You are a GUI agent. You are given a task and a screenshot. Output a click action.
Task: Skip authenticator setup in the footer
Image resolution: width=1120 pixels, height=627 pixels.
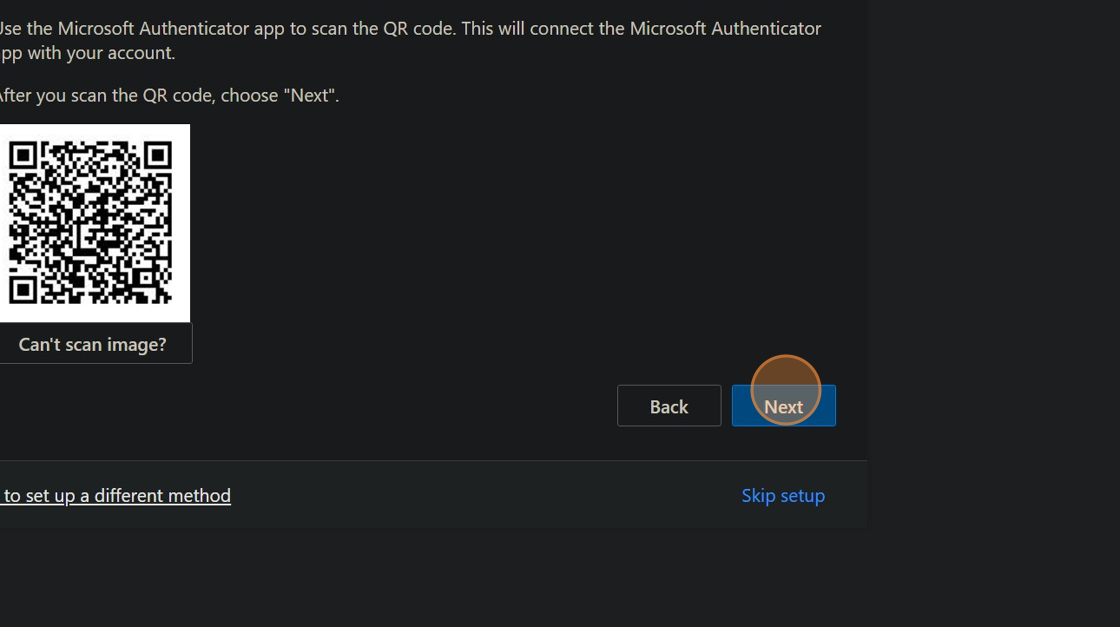tap(782, 495)
